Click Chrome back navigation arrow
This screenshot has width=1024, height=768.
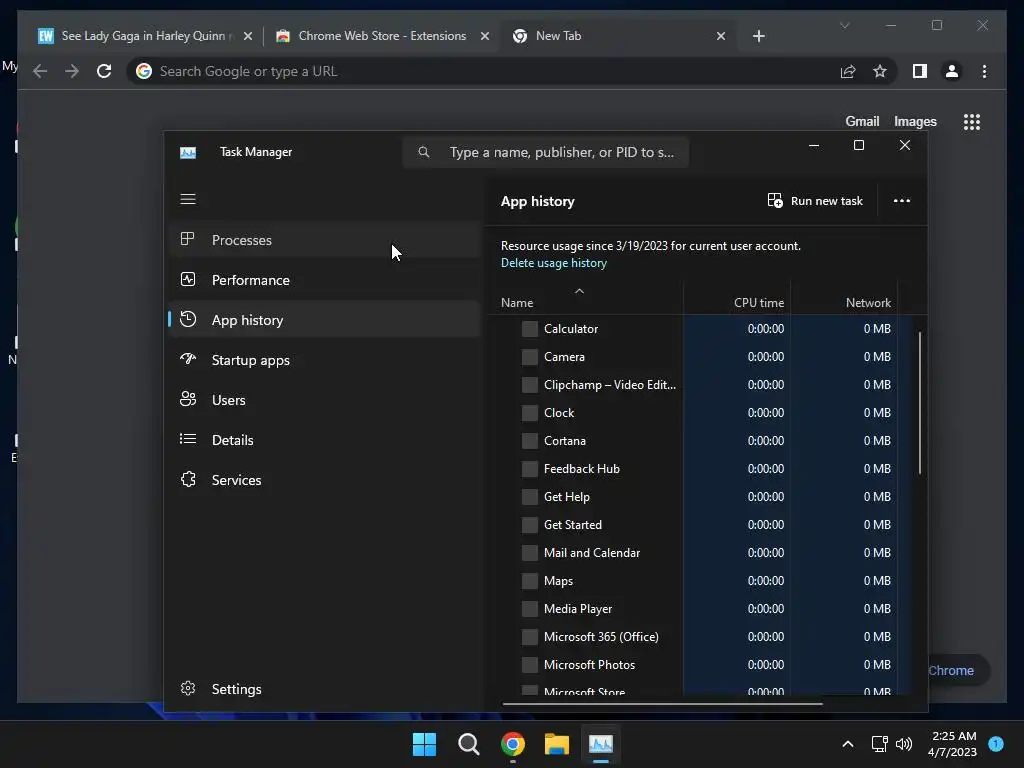(40, 71)
